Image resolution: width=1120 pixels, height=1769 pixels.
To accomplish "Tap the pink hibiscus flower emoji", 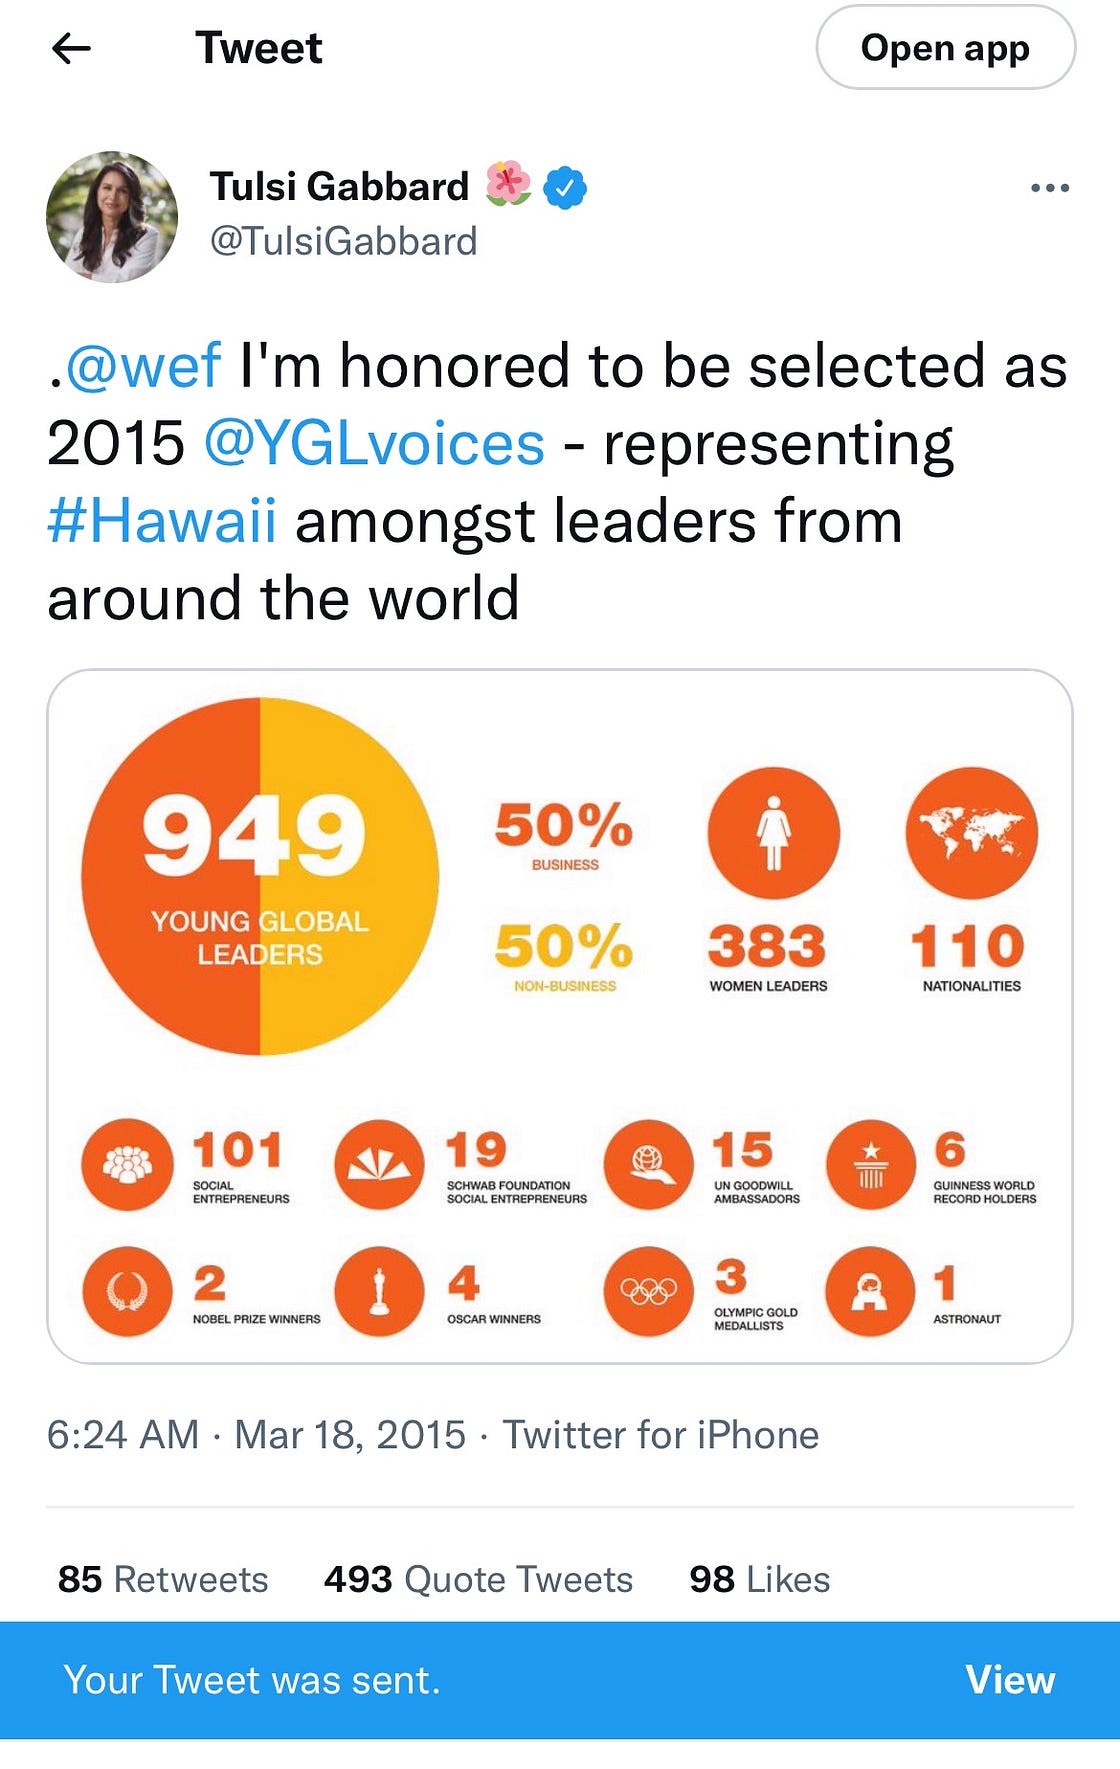I will [x=508, y=185].
